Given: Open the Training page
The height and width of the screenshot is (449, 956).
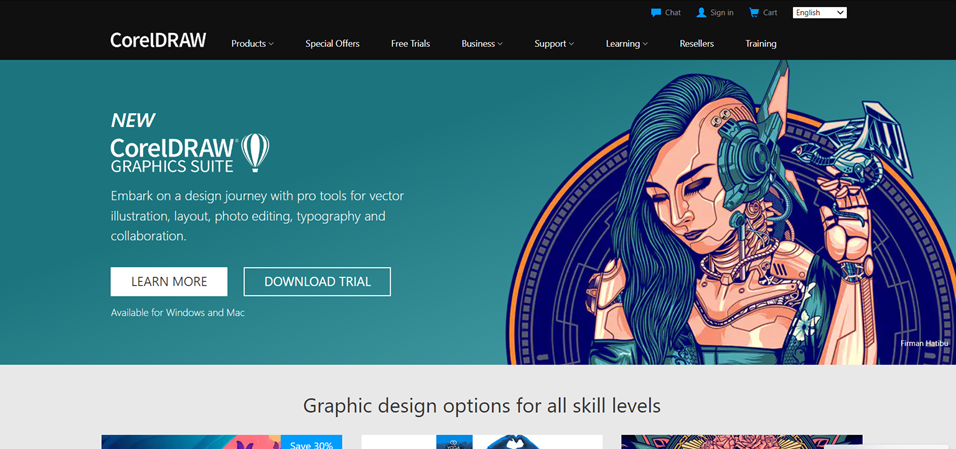Looking at the screenshot, I should coord(760,44).
